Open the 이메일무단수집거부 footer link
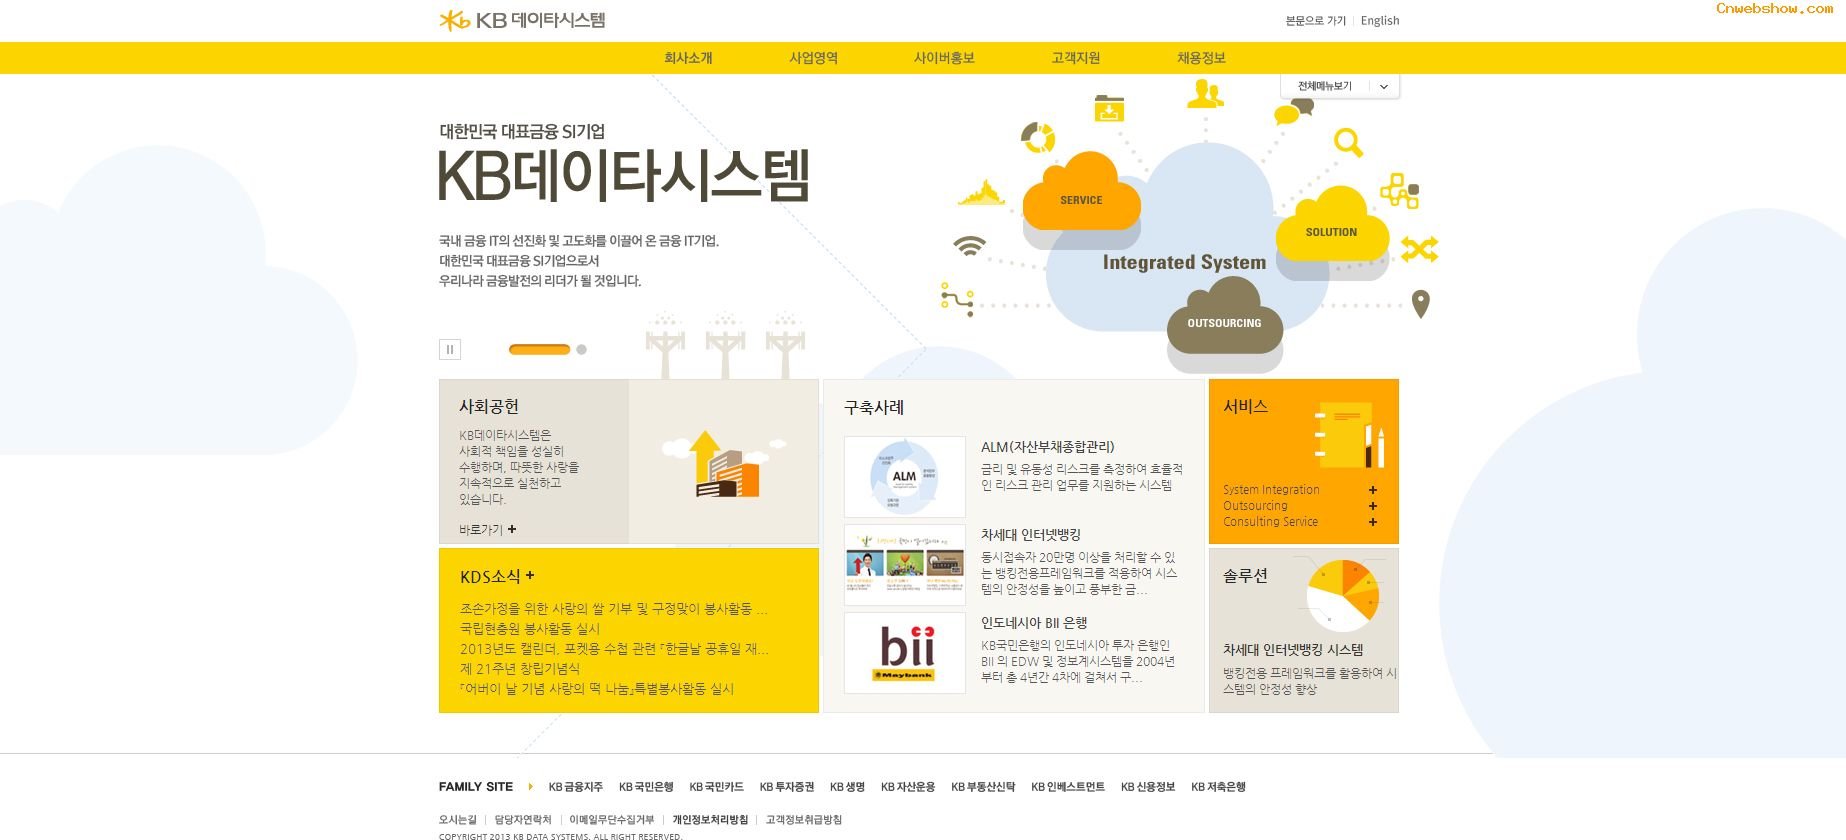This screenshot has width=1846, height=840. 612,820
